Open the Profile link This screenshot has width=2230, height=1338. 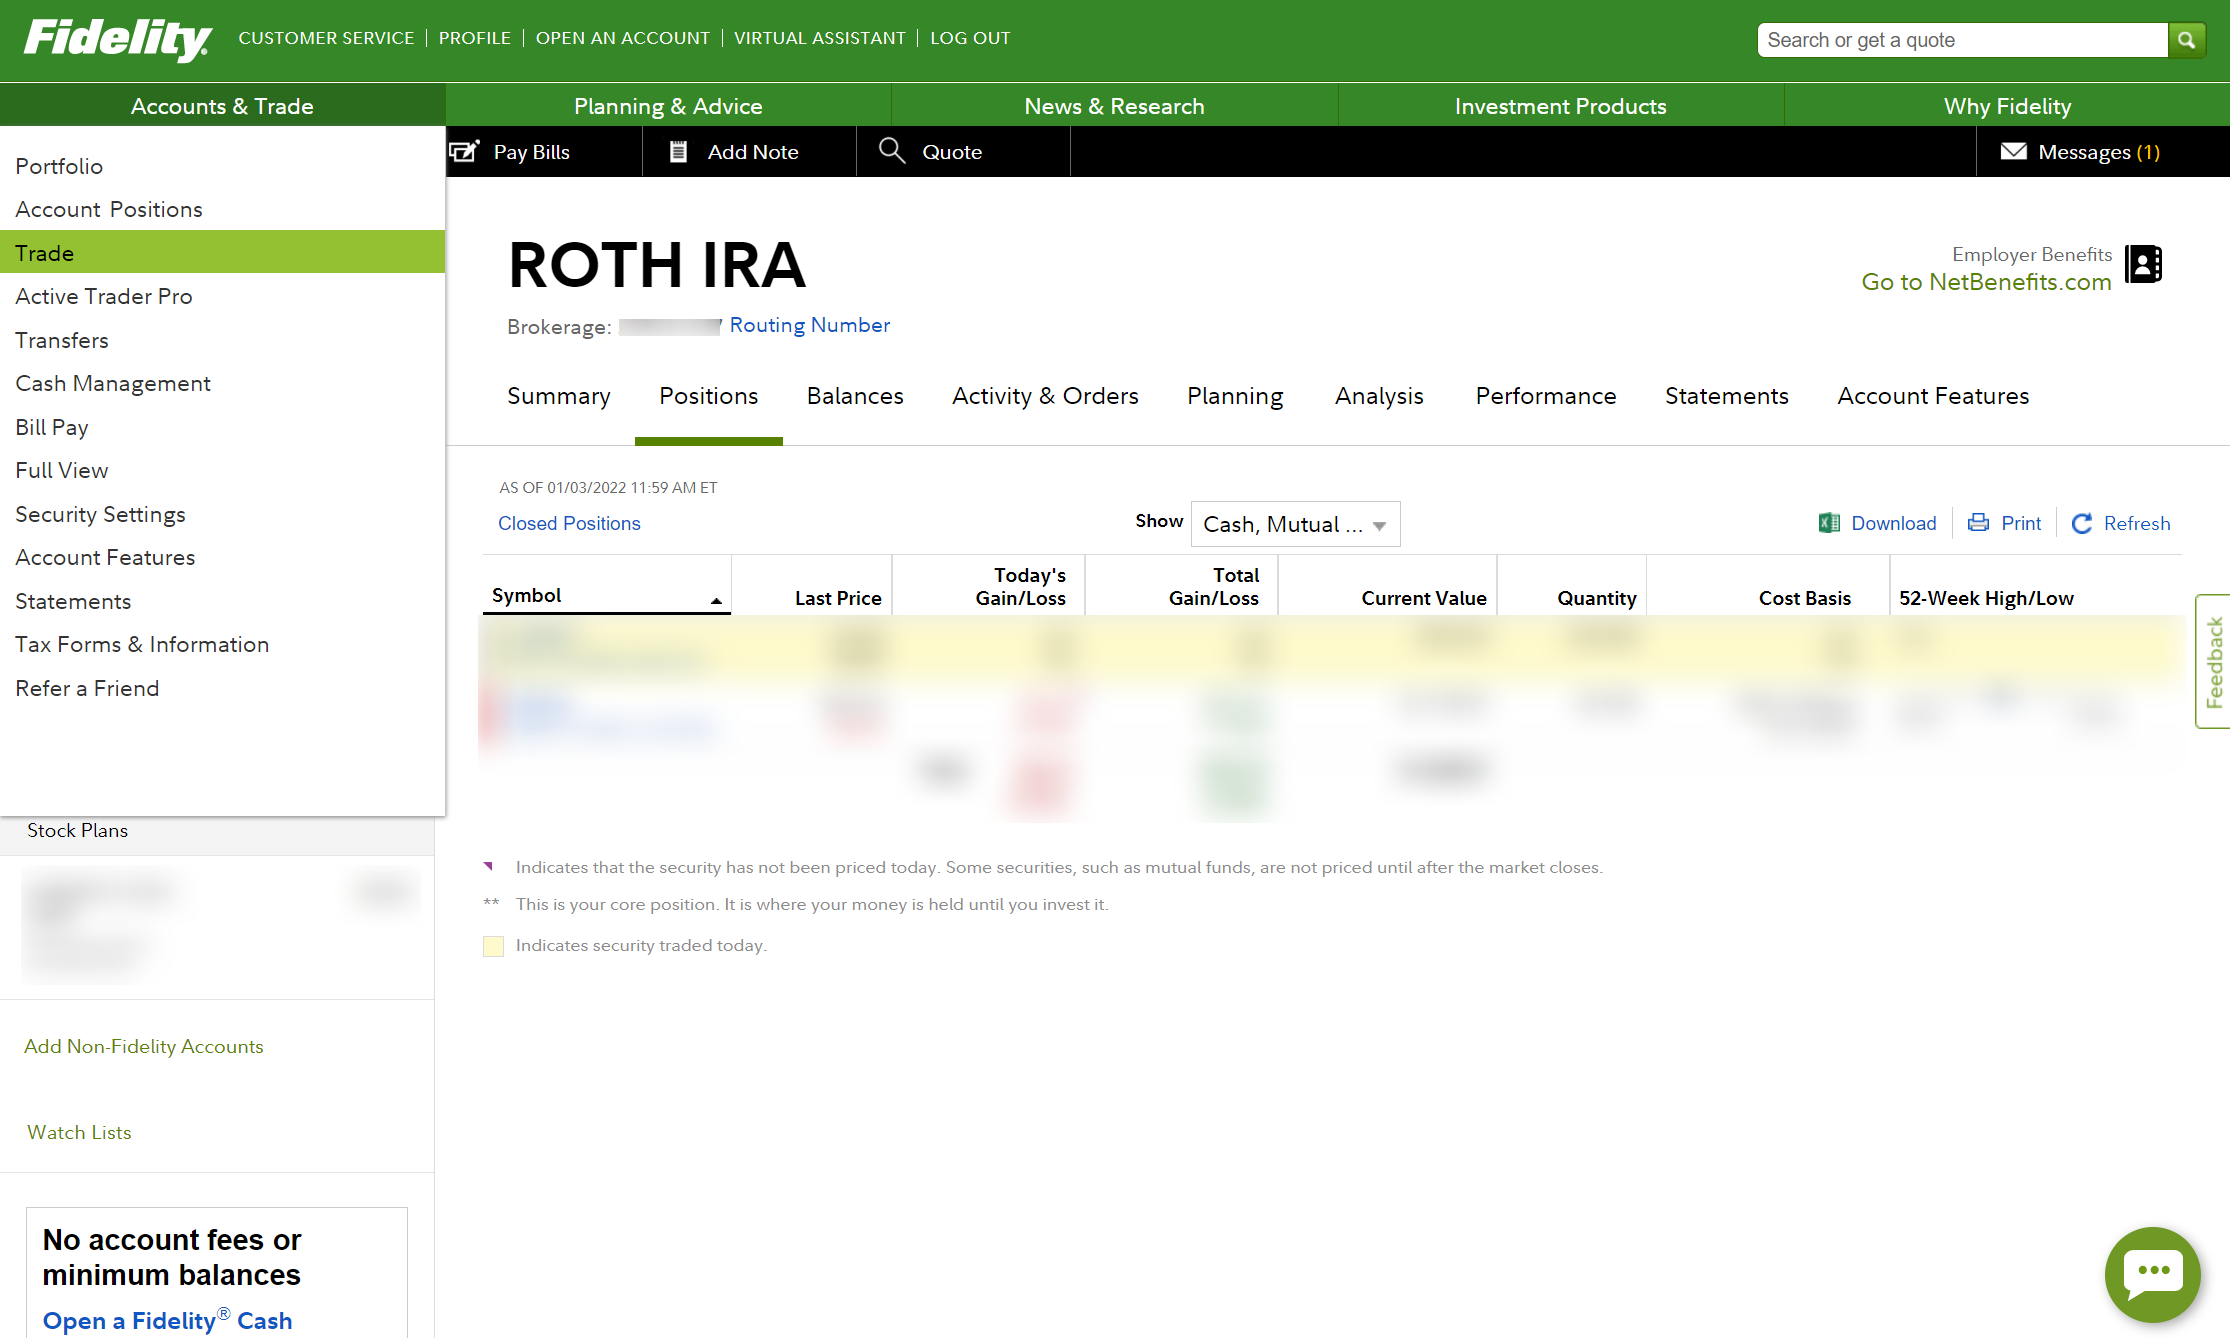(475, 38)
